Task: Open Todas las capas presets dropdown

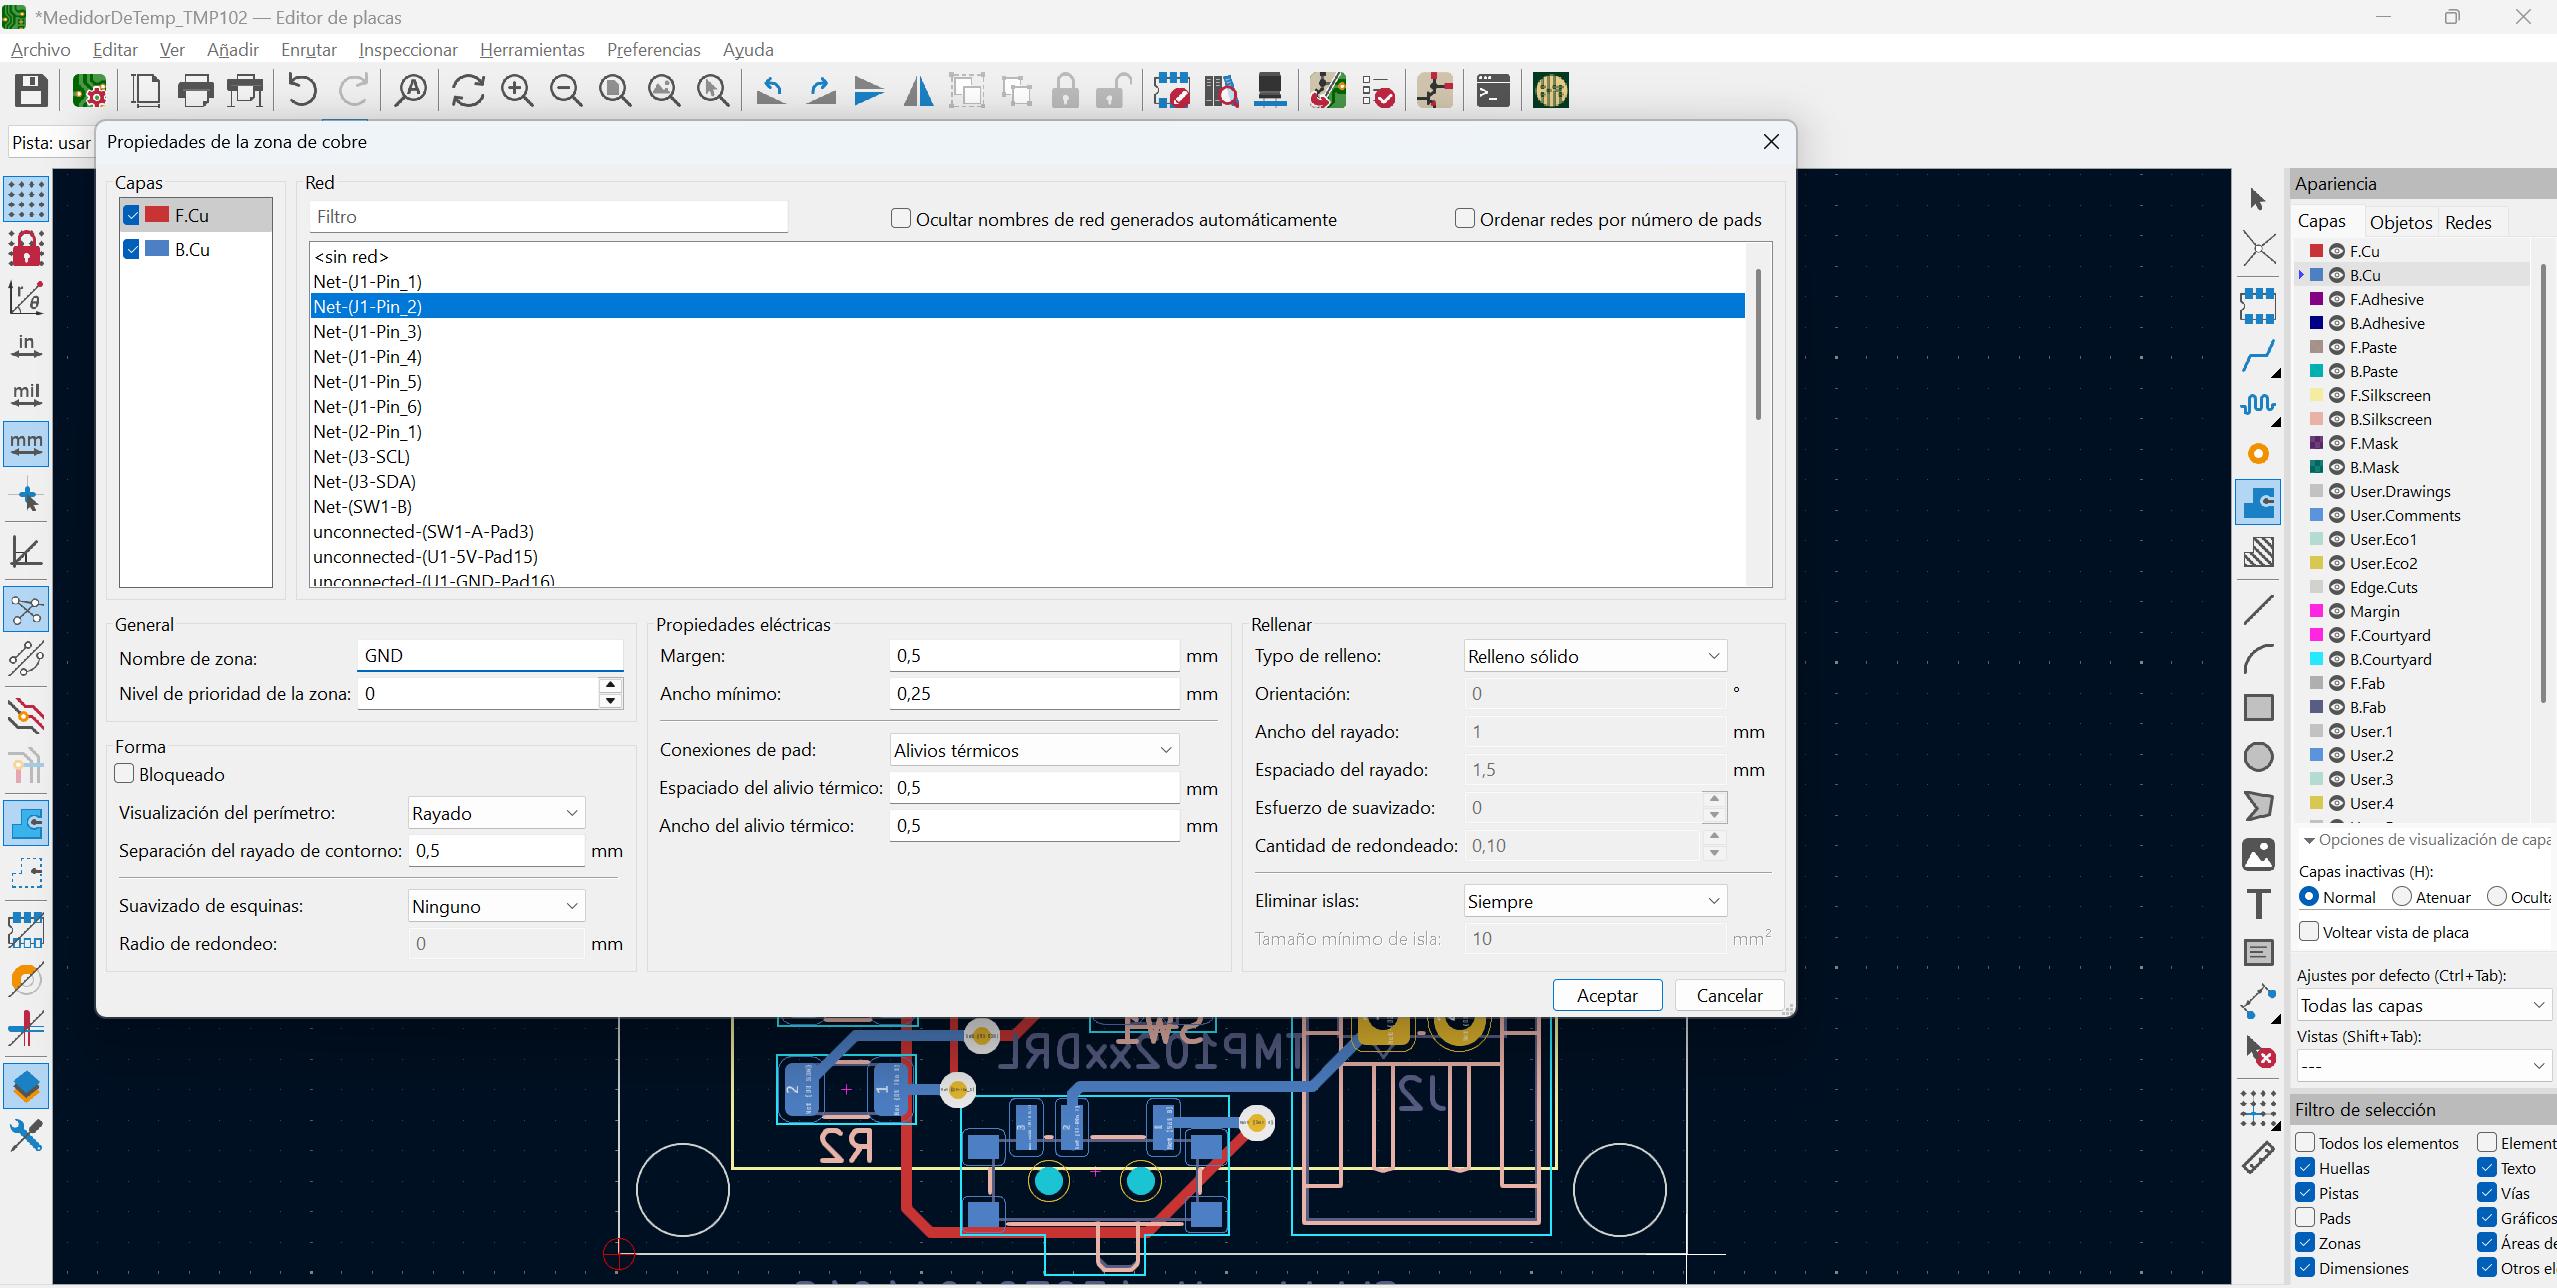Action: pos(2424,1005)
